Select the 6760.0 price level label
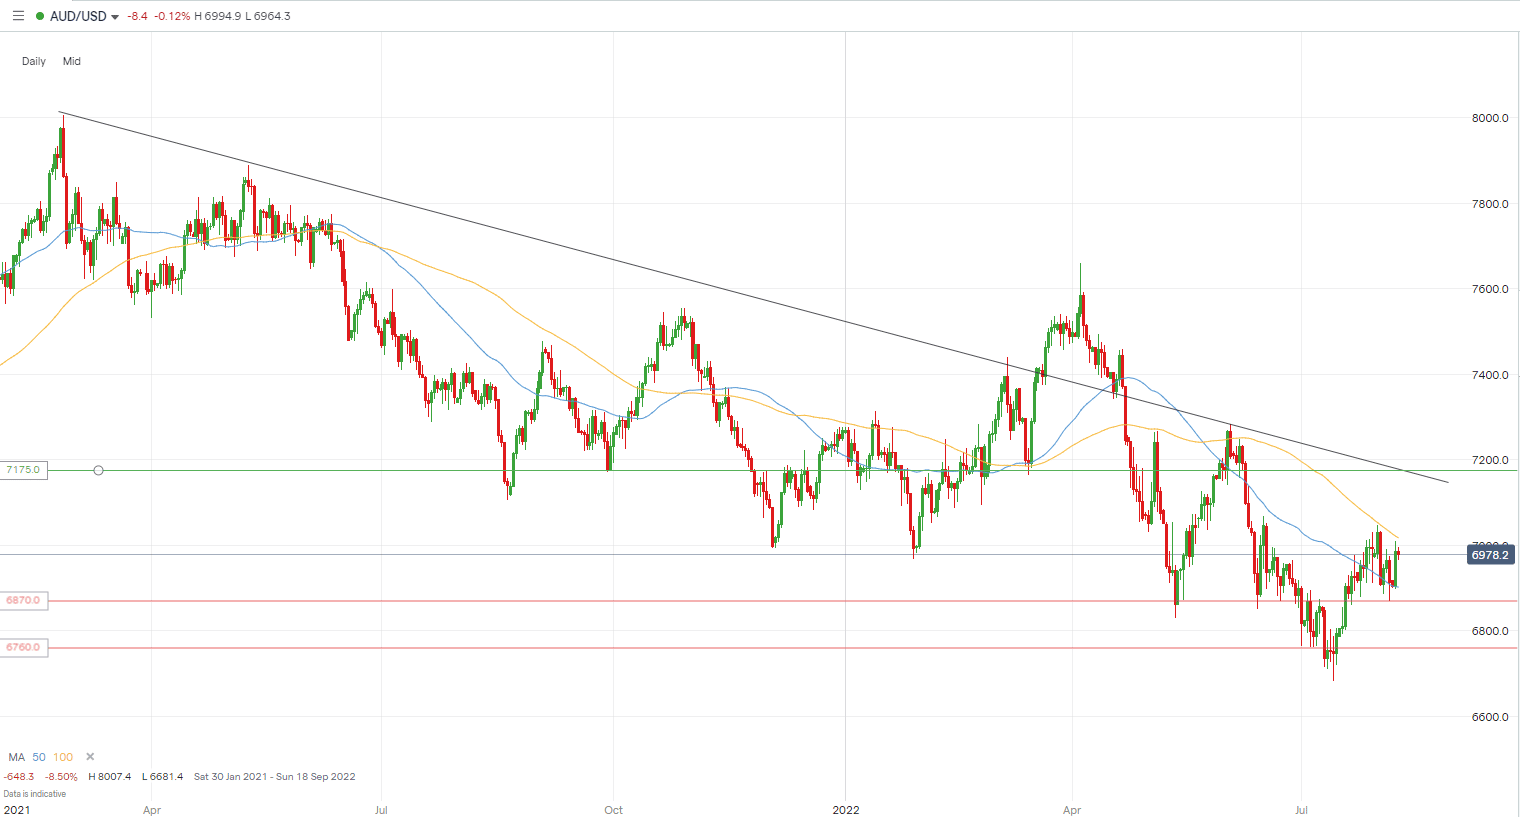This screenshot has height=817, width=1520. 23,647
